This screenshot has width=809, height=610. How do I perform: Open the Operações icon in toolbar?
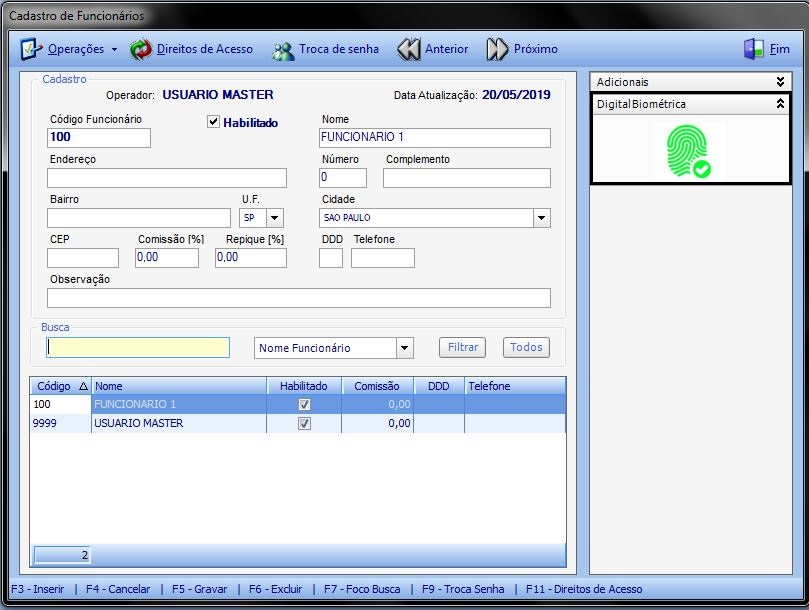31,49
